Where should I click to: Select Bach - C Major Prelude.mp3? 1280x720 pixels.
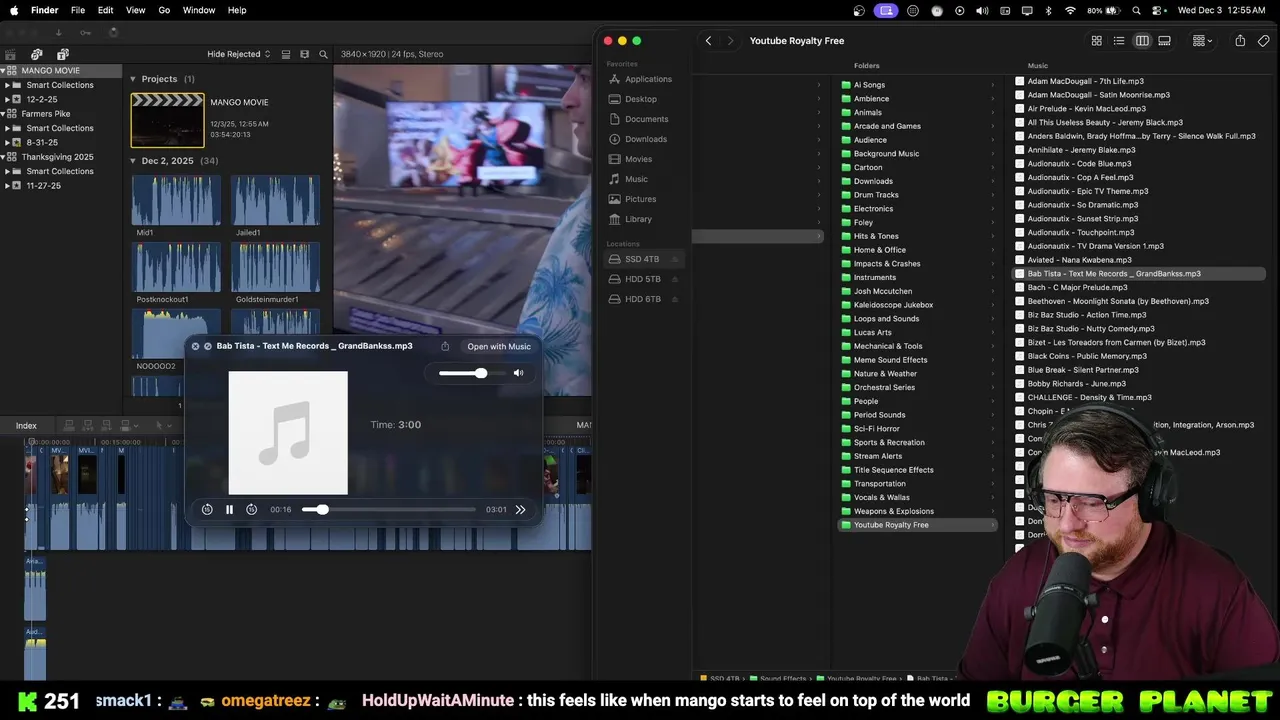coord(1077,288)
